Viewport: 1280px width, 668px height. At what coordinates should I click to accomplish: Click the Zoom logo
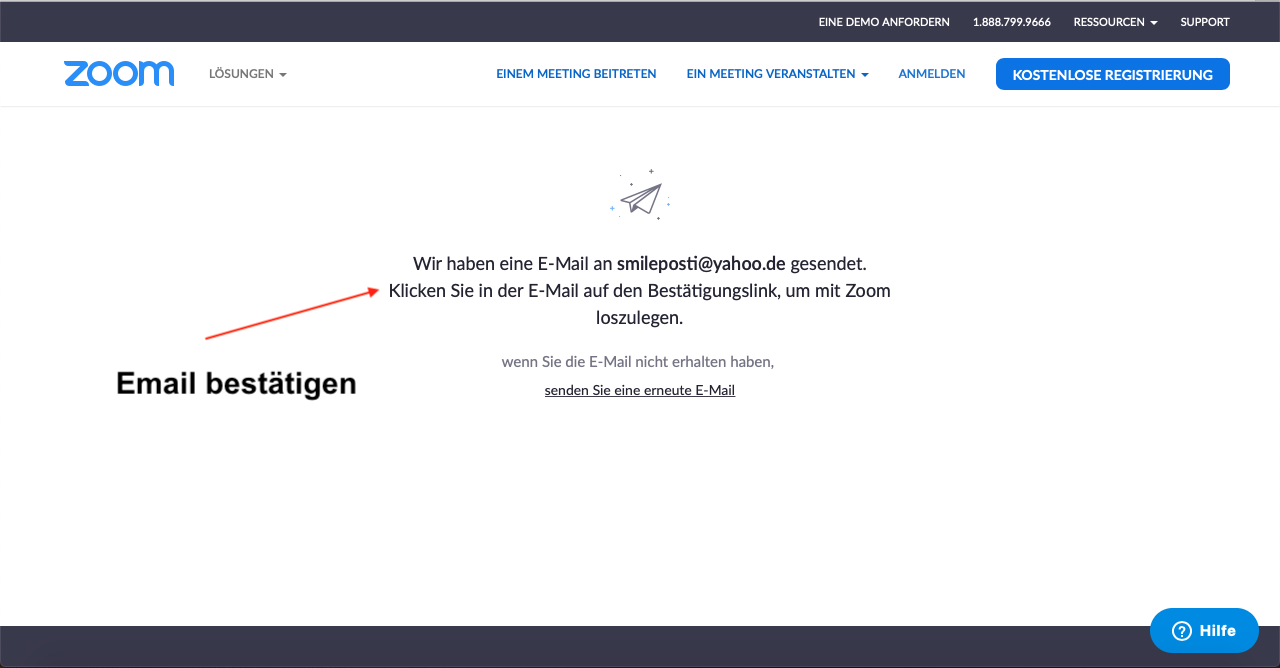point(119,74)
